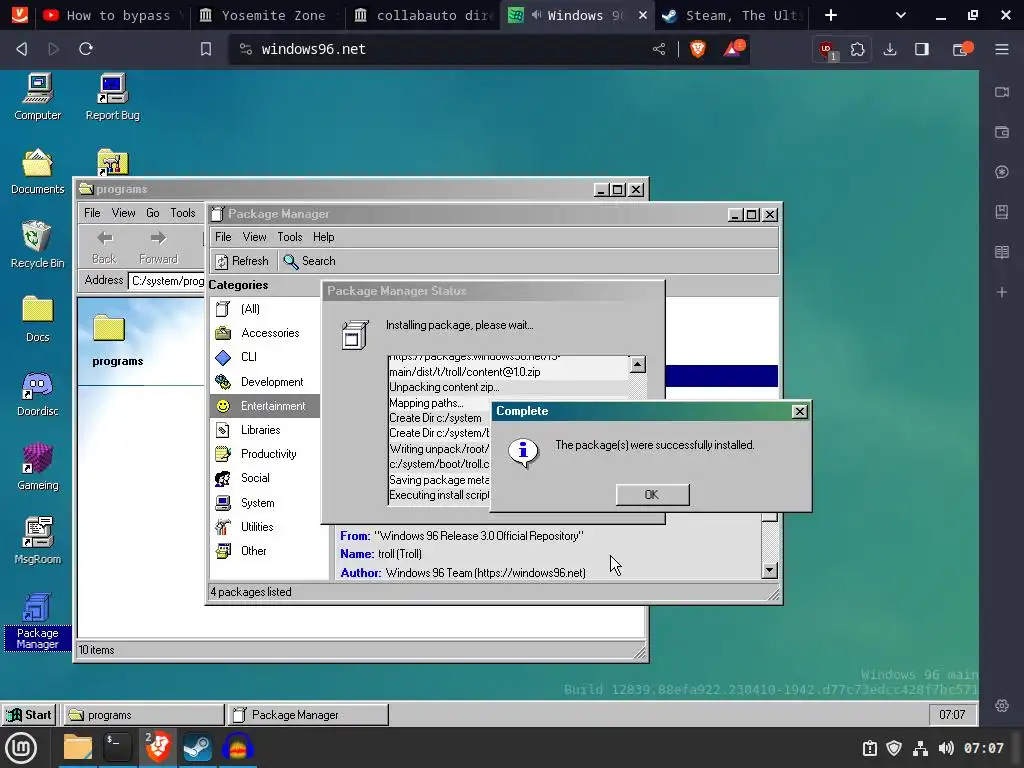This screenshot has height=768, width=1024.
Task: Switch to programs taskbar button
Action: point(144,715)
